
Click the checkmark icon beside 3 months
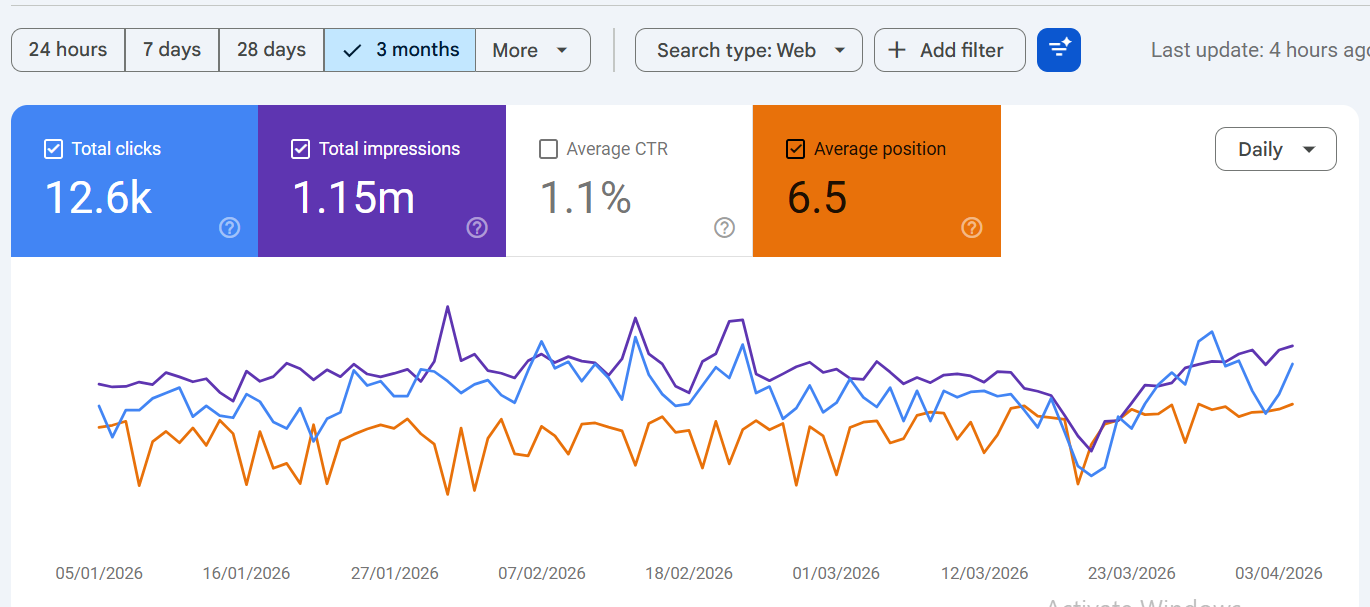tap(351, 50)
